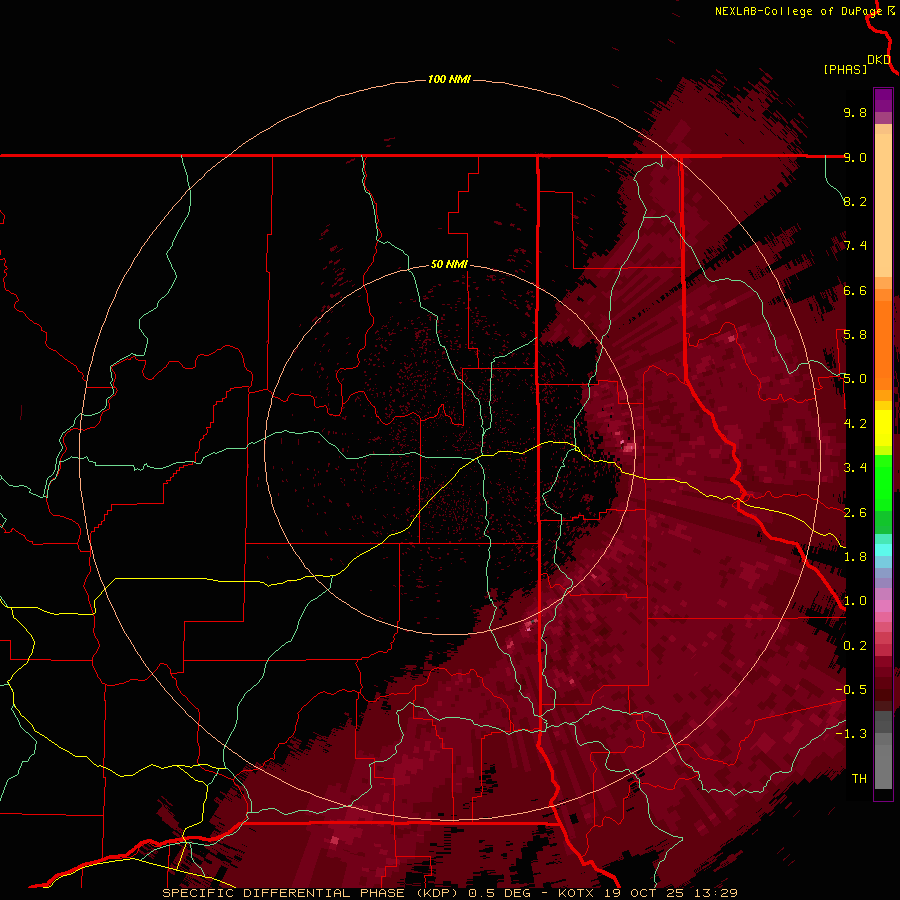Click the 1.0 value on color scale
This screenshot has width=900, height=900.
click(x=855, y=601)
